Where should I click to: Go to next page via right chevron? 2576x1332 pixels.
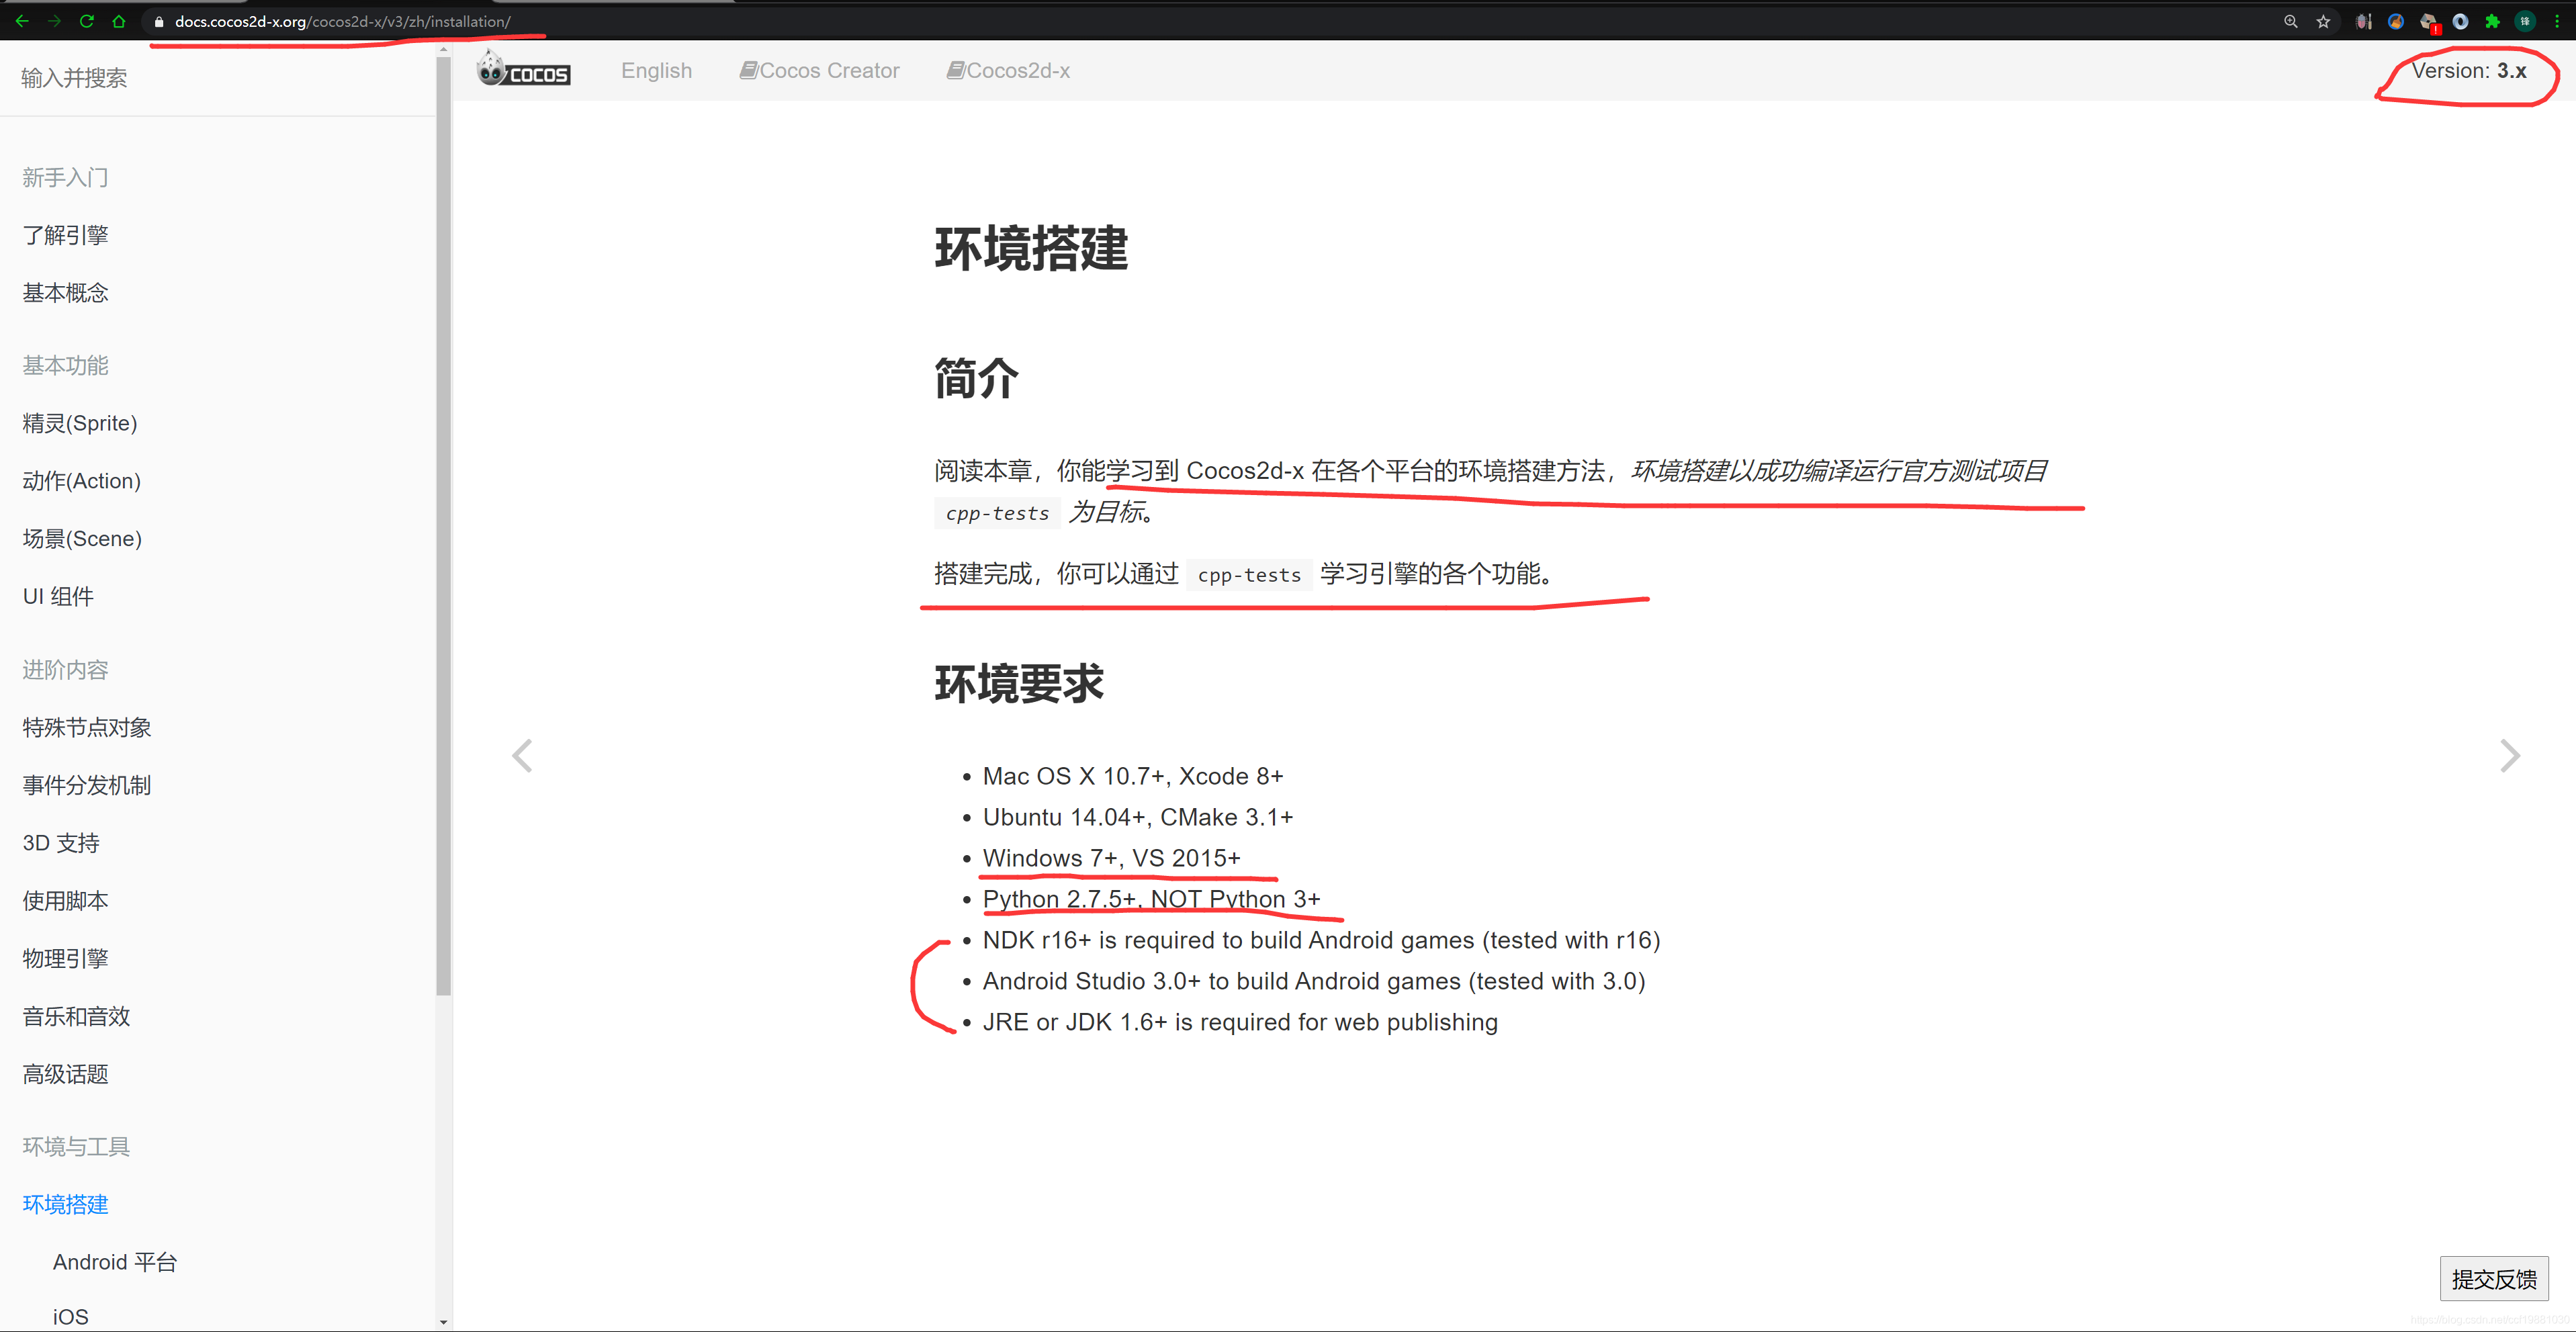[2510, 755]
